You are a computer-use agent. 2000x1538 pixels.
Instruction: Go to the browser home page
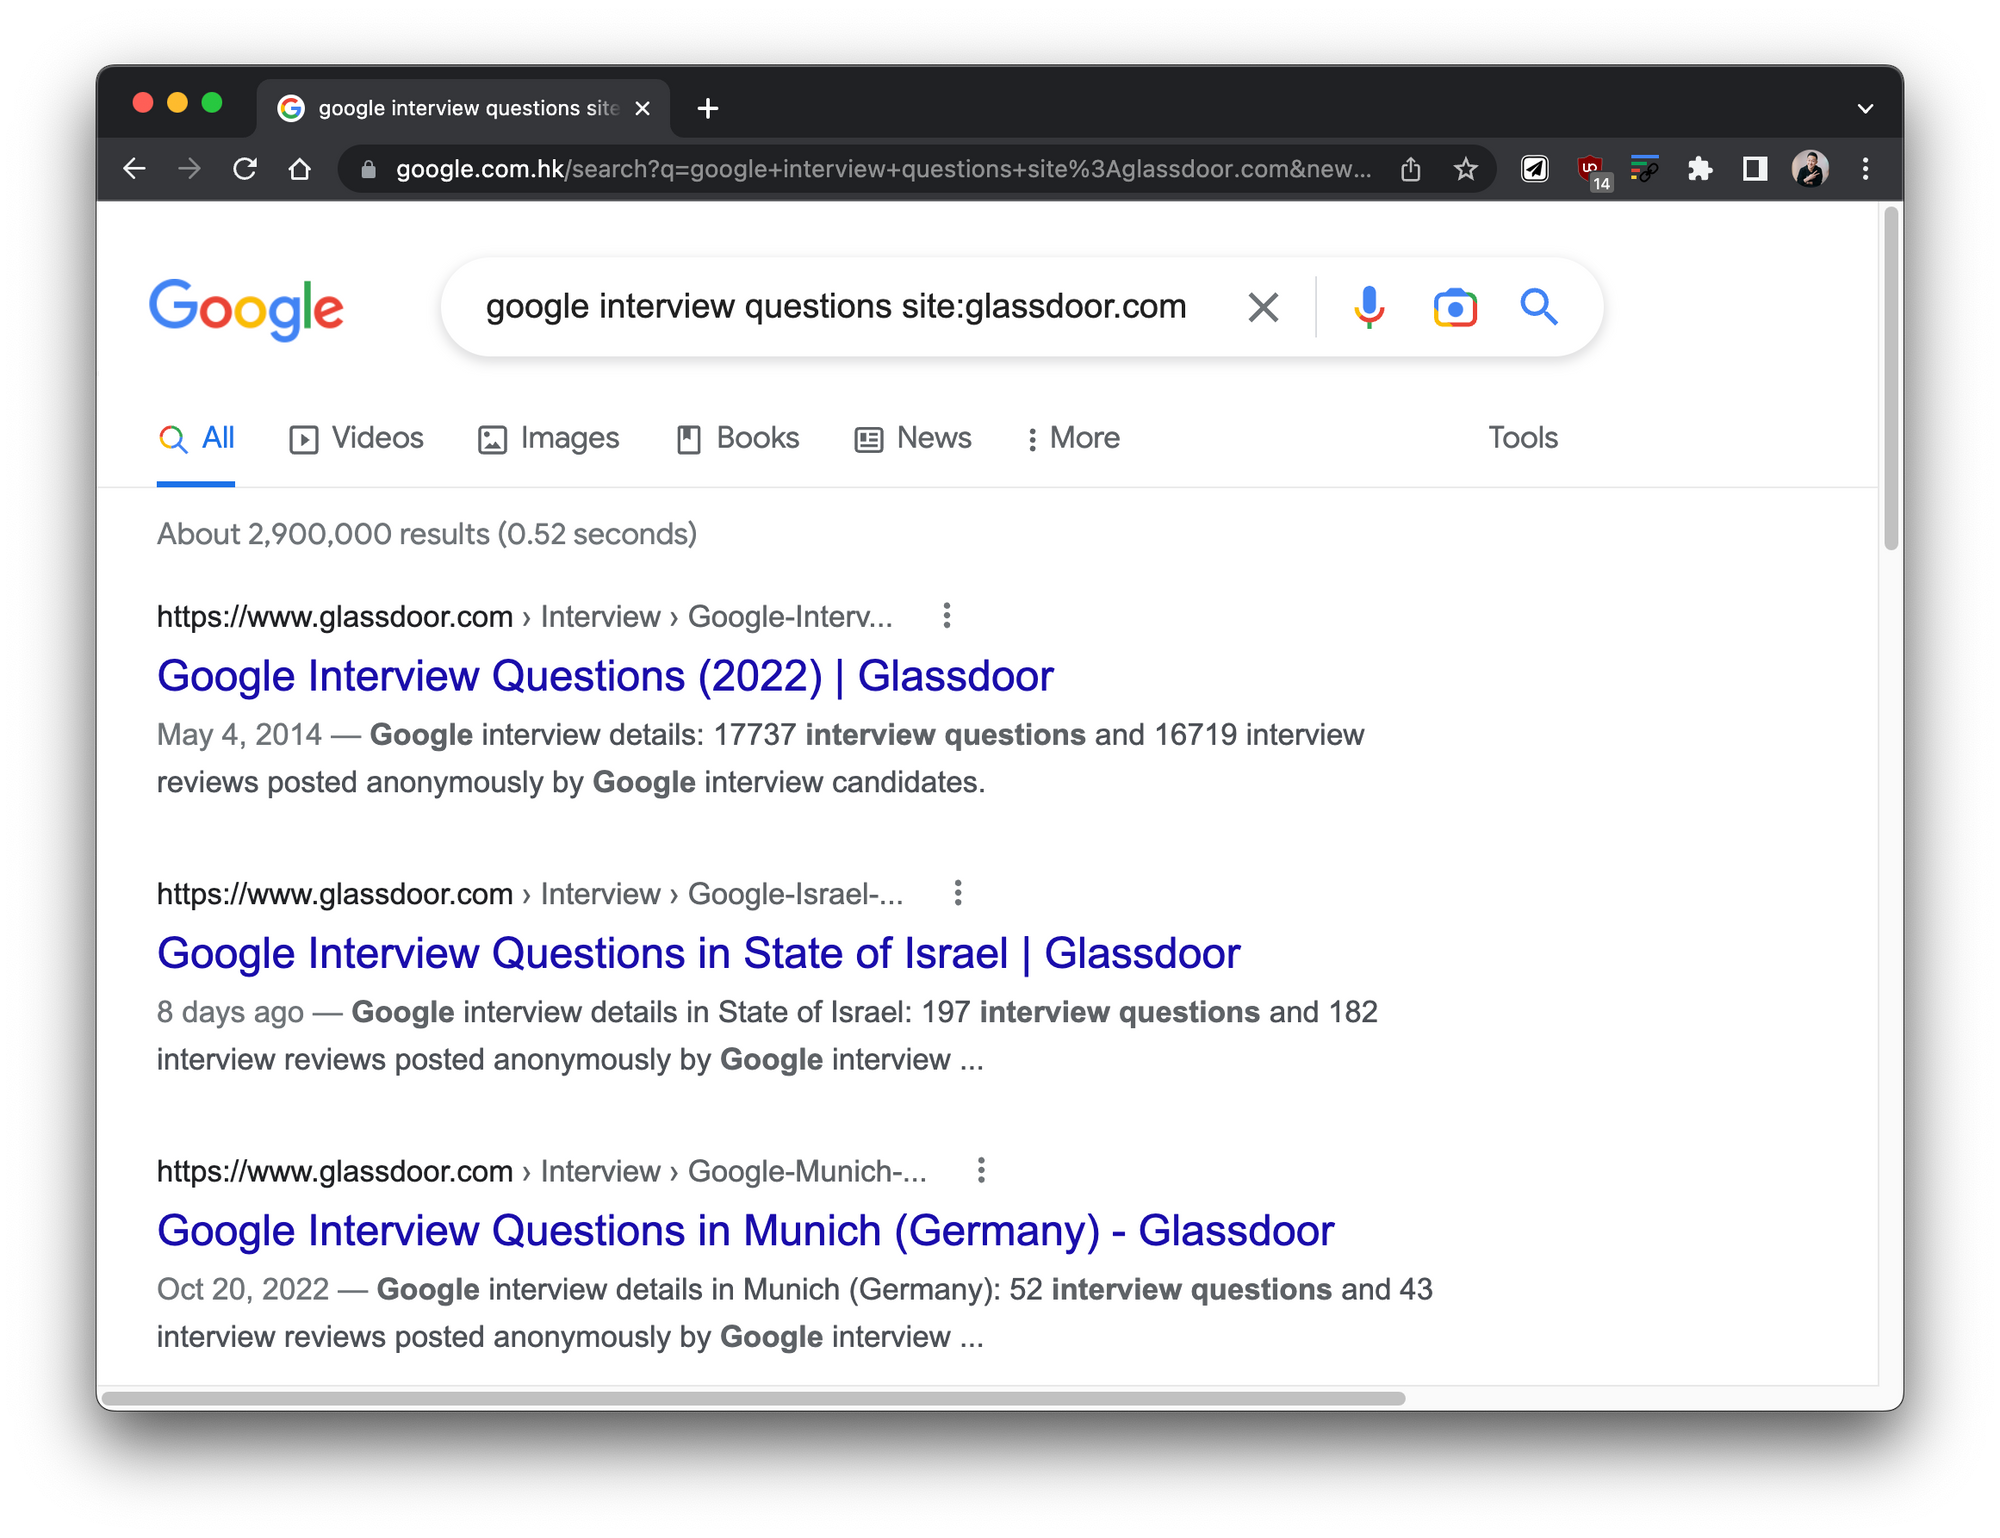click(x=299, y=169)
